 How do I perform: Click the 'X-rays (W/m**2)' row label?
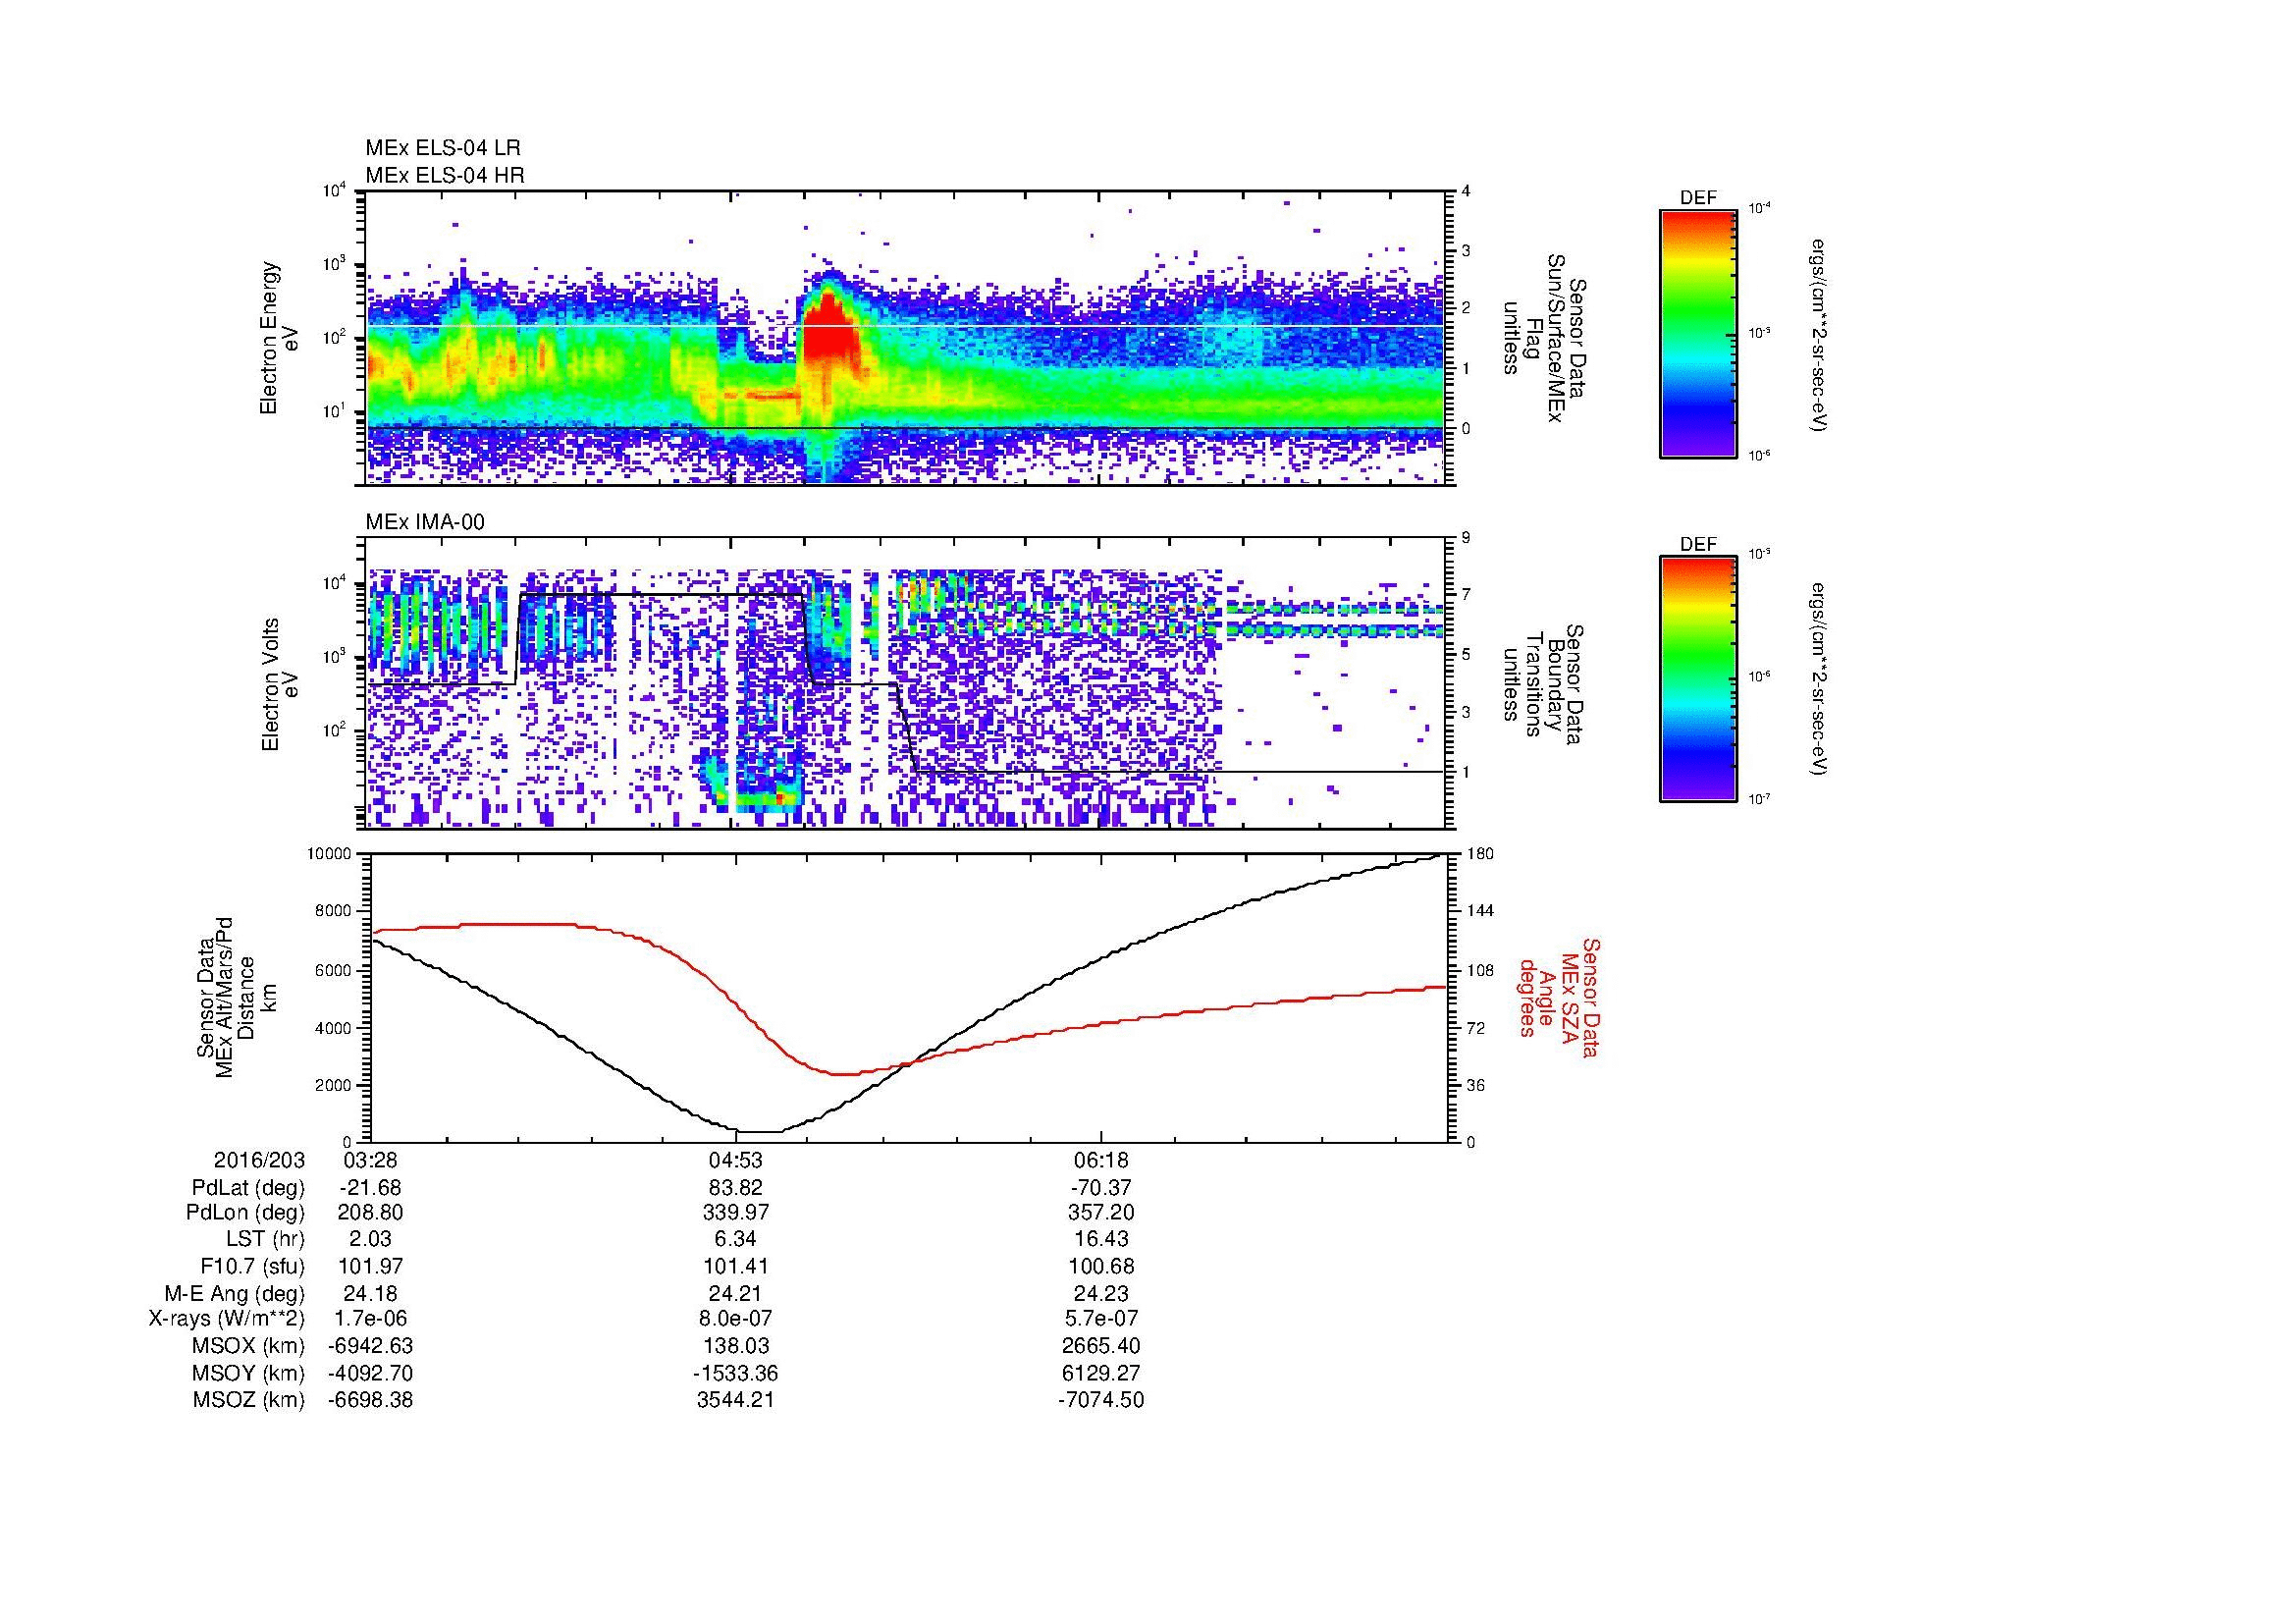[x=227, y=1319]
